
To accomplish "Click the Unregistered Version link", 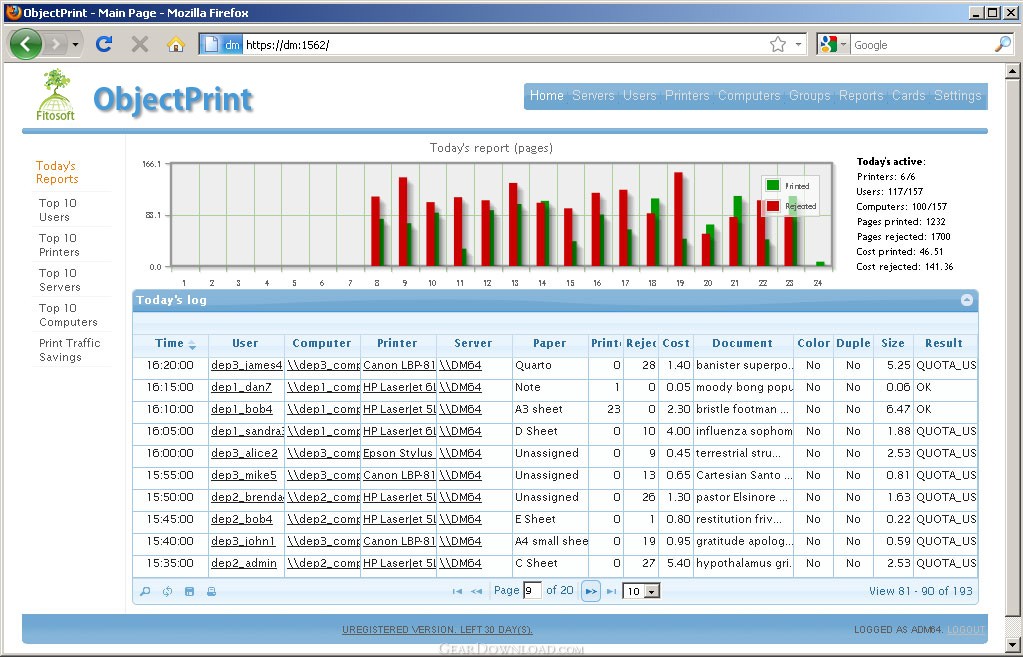I will coord(437,630).
